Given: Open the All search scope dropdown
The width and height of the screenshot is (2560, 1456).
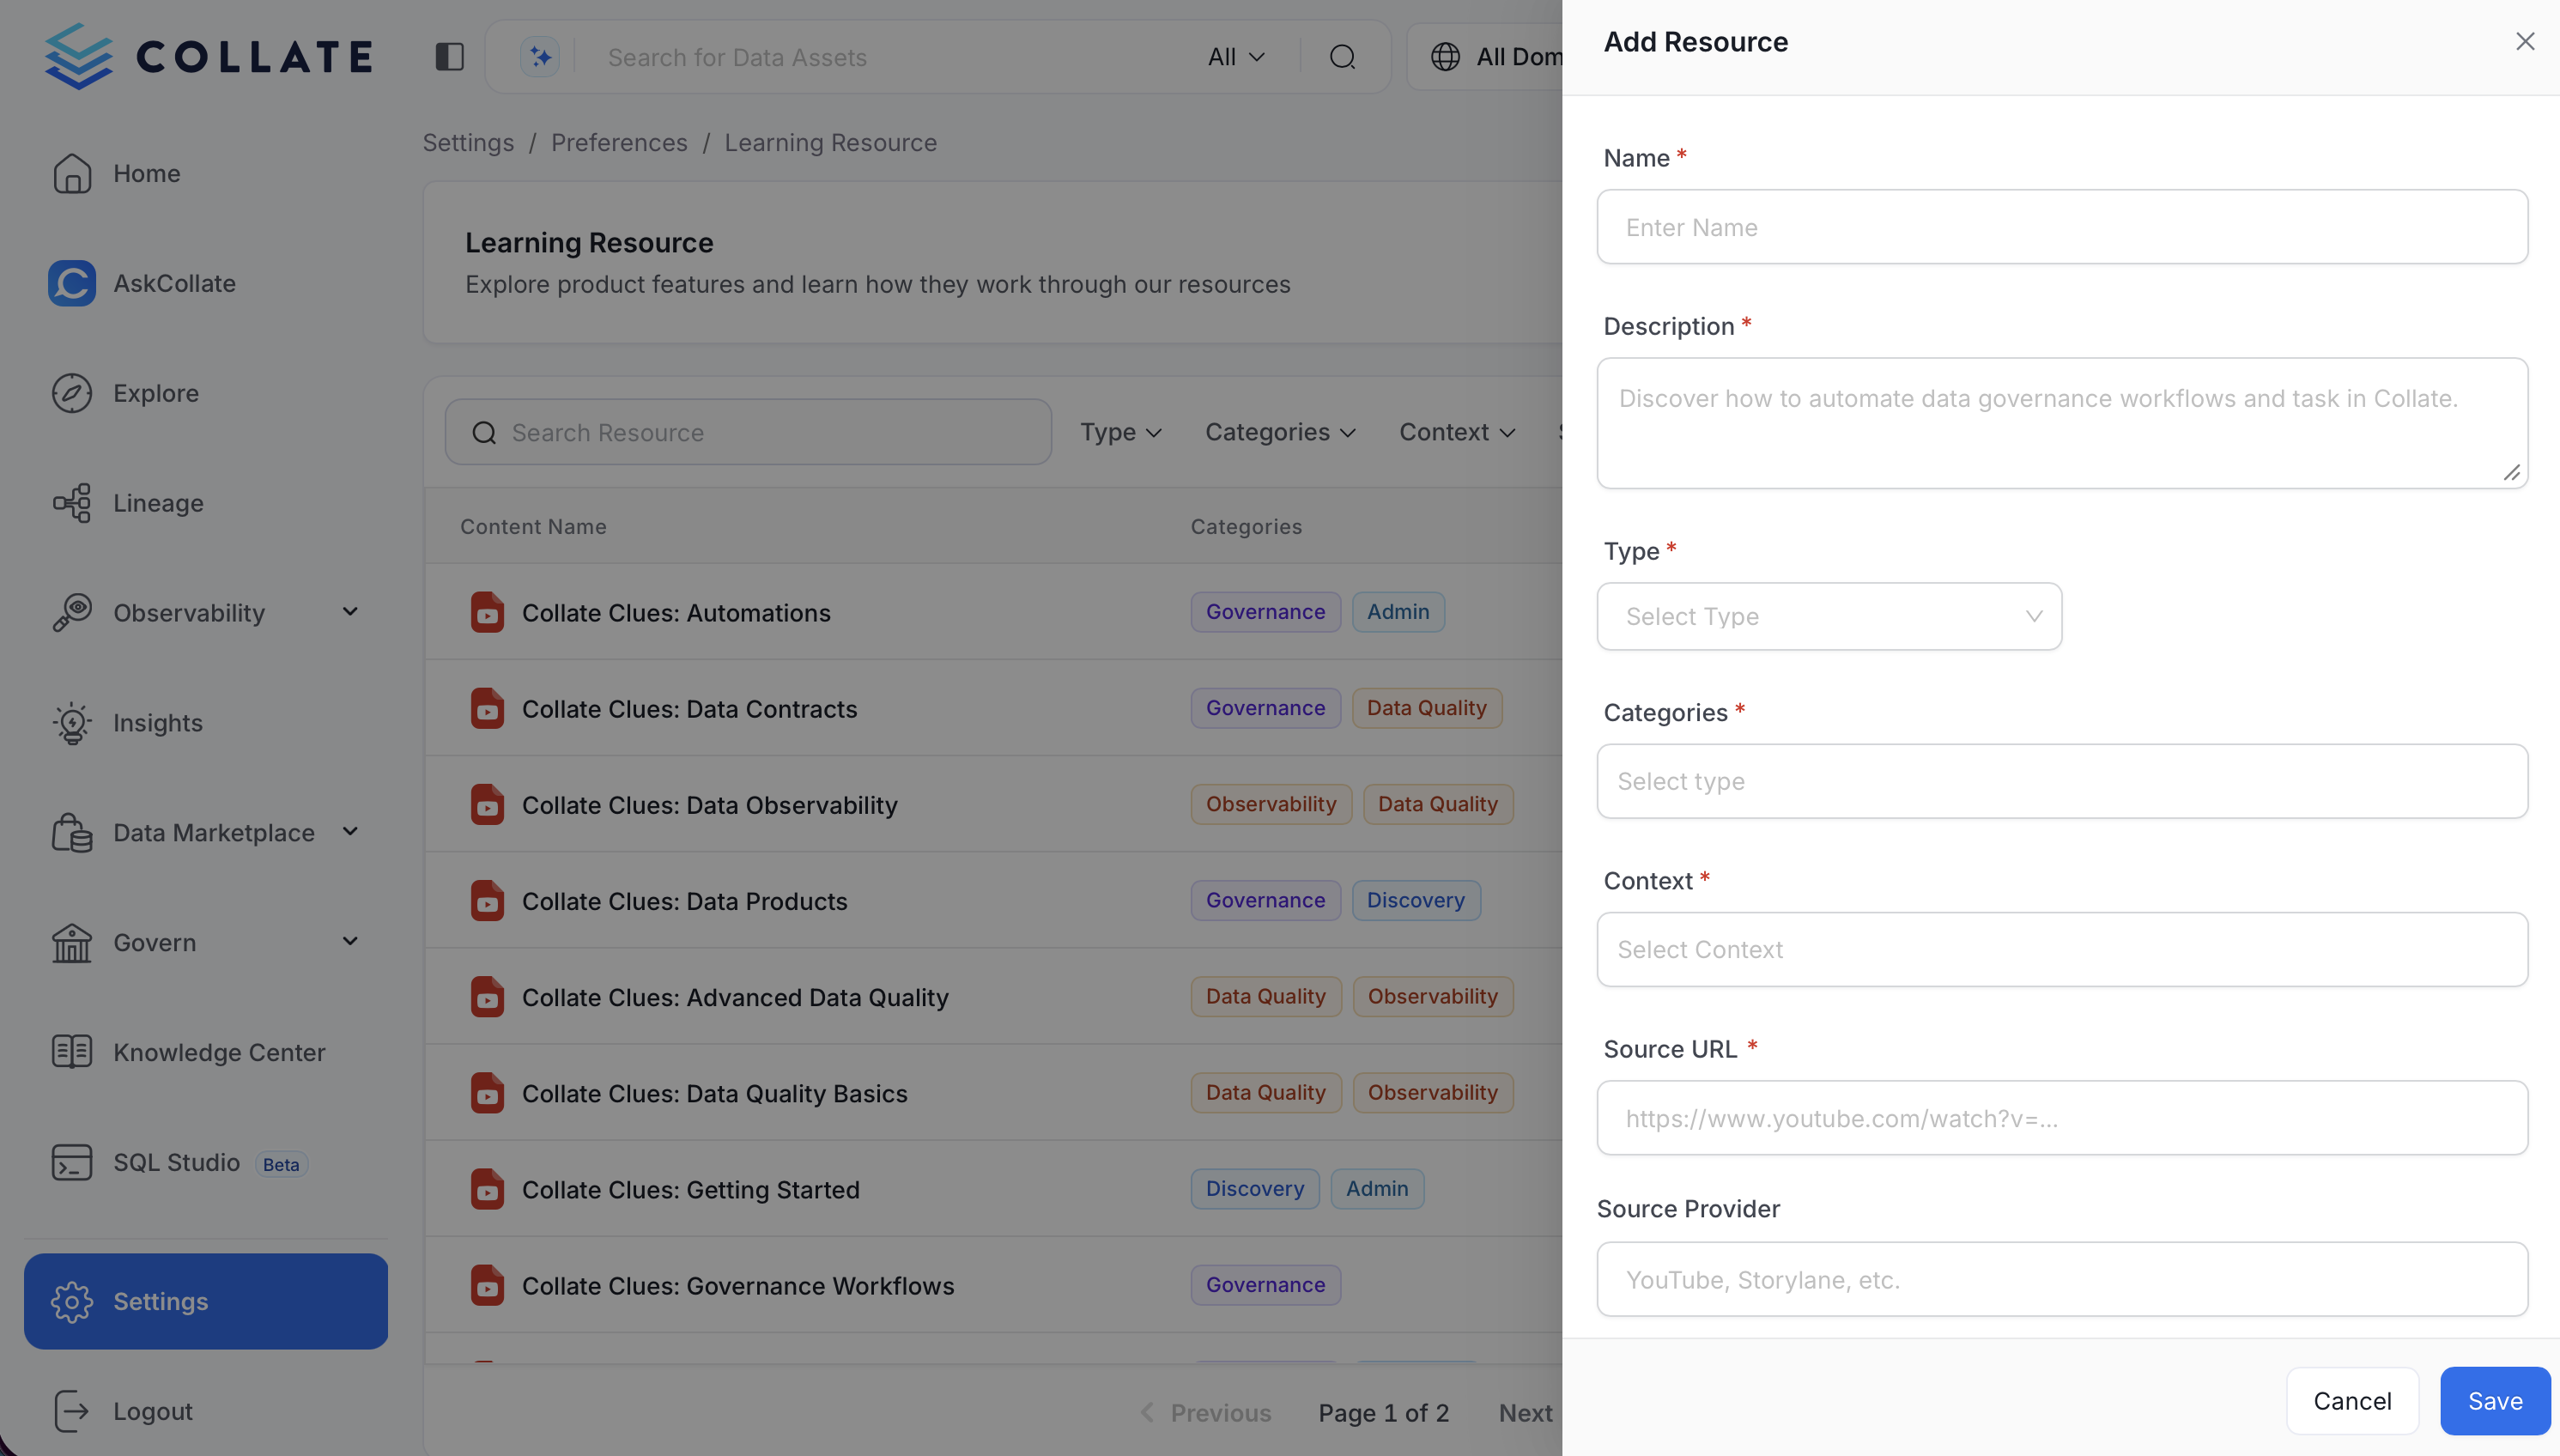Looking at the screenshot, I should [x=1237, y=57].
